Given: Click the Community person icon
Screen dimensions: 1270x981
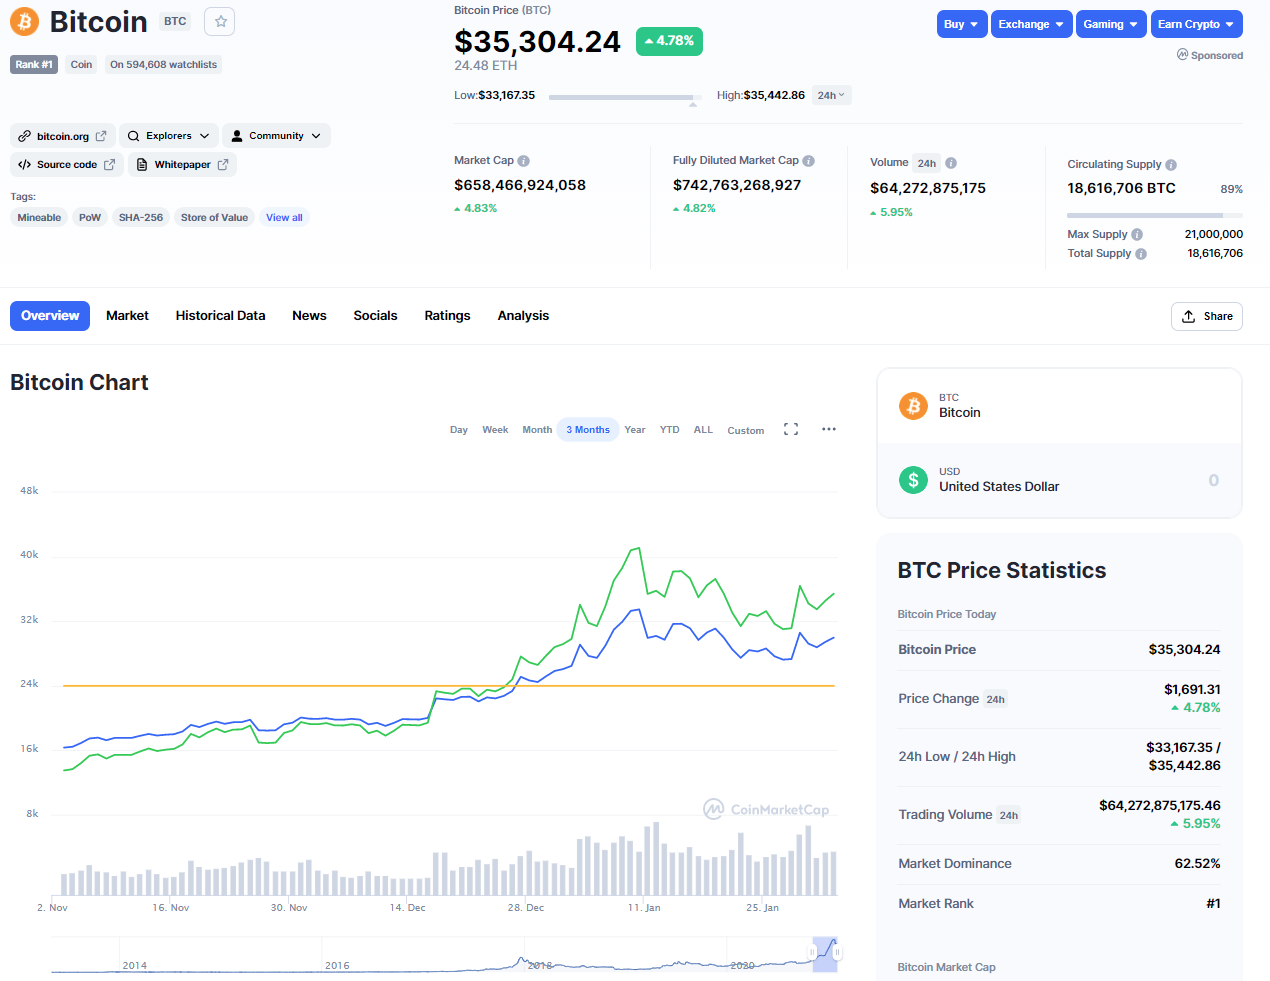Looking at the screenshot, I should [x=237, y=136].
